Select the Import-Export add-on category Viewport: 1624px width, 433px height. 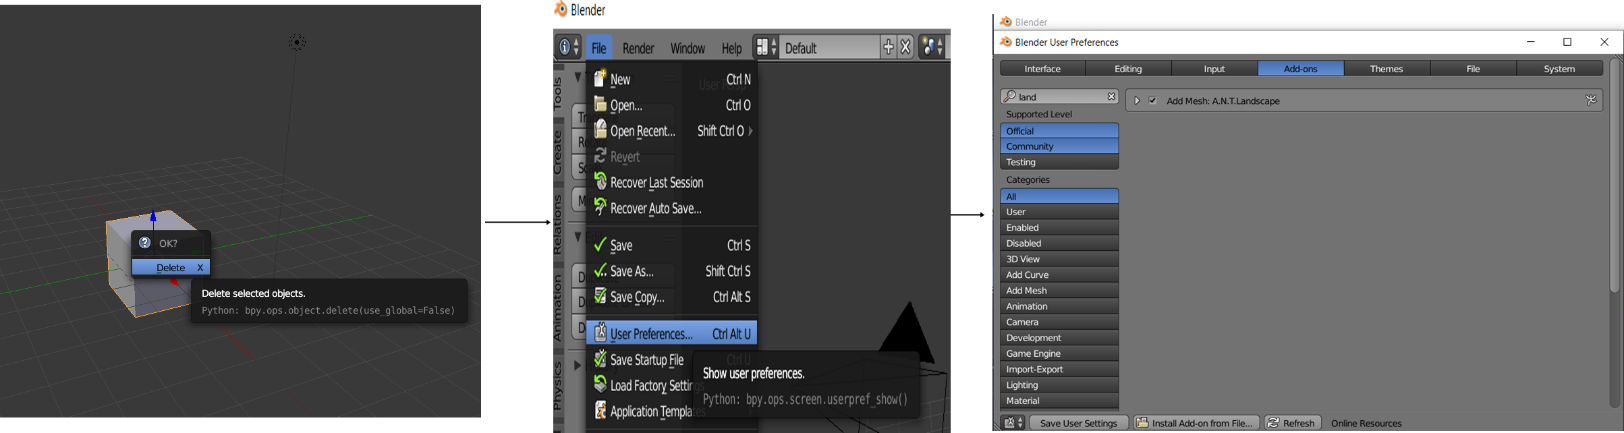[1059, 369]
